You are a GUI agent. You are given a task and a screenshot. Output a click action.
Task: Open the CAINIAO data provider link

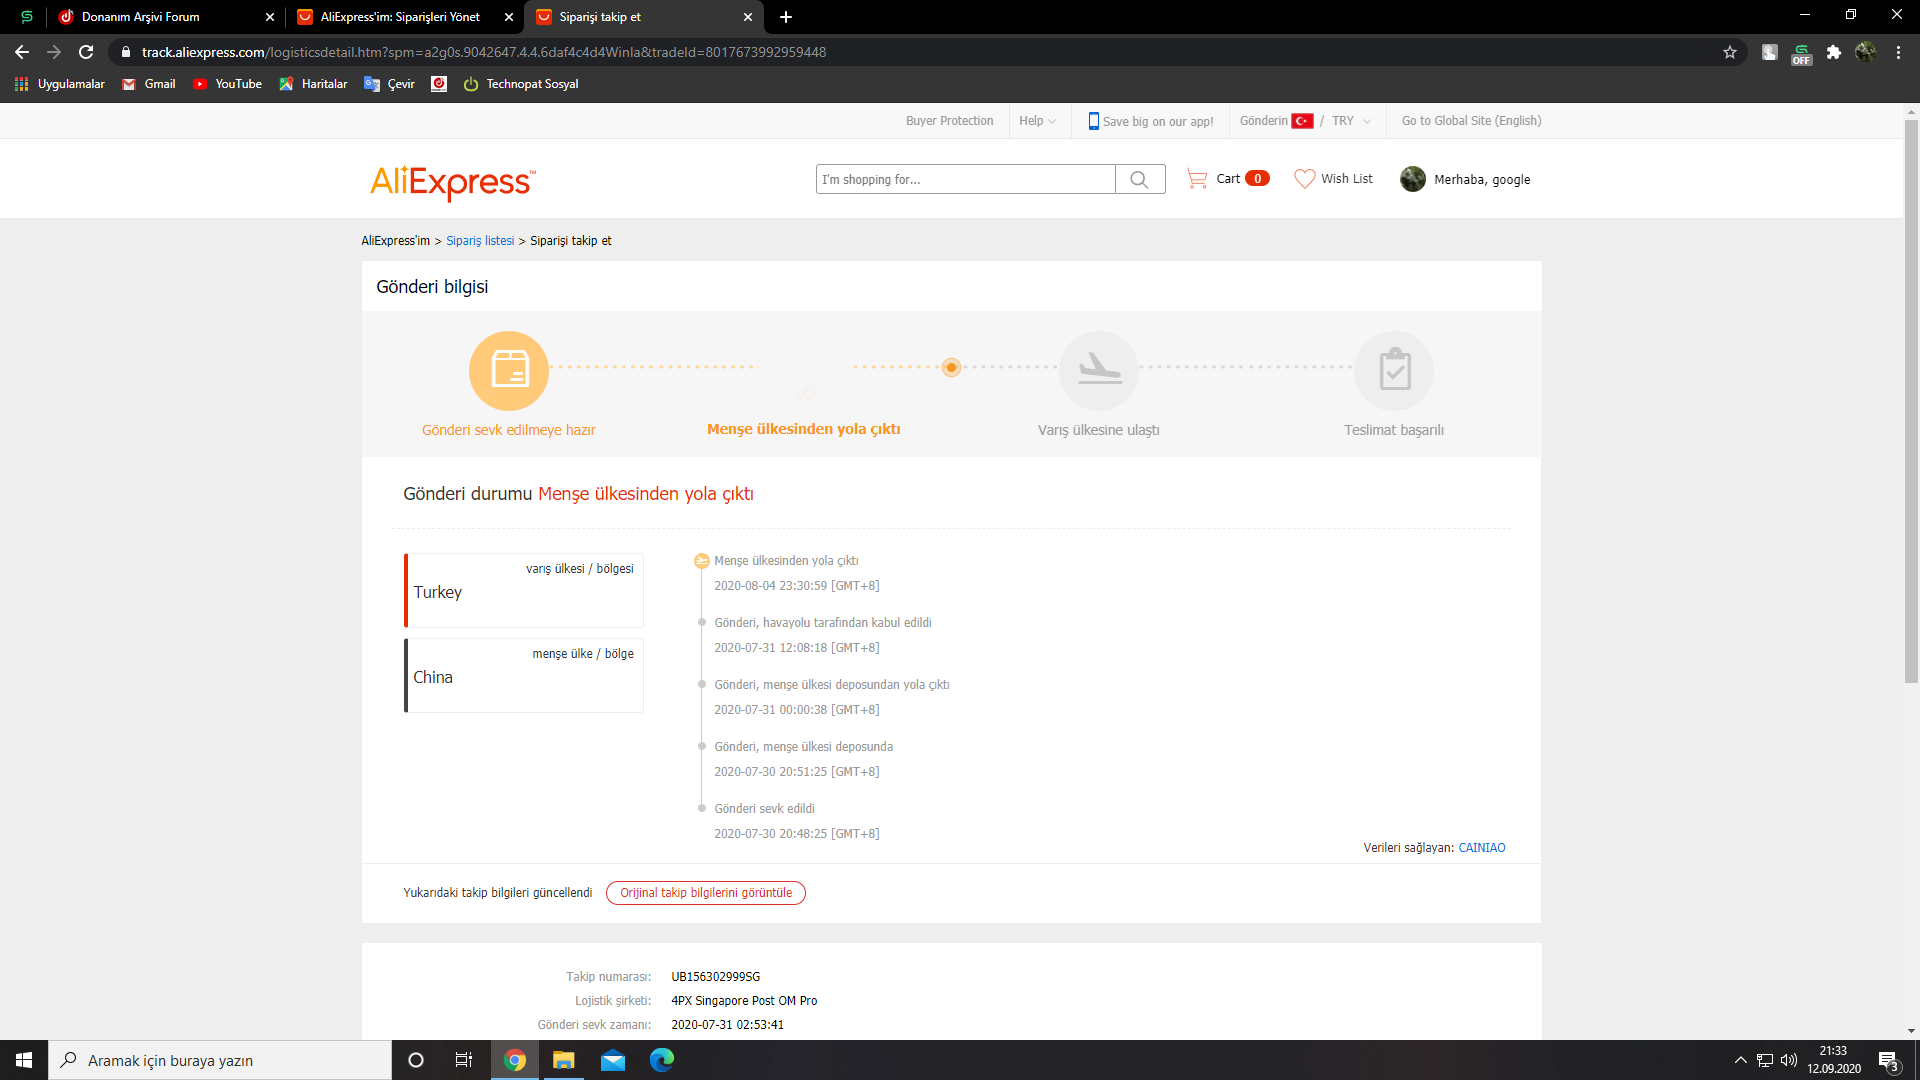pyautogui.click(x=1481, y=848)
